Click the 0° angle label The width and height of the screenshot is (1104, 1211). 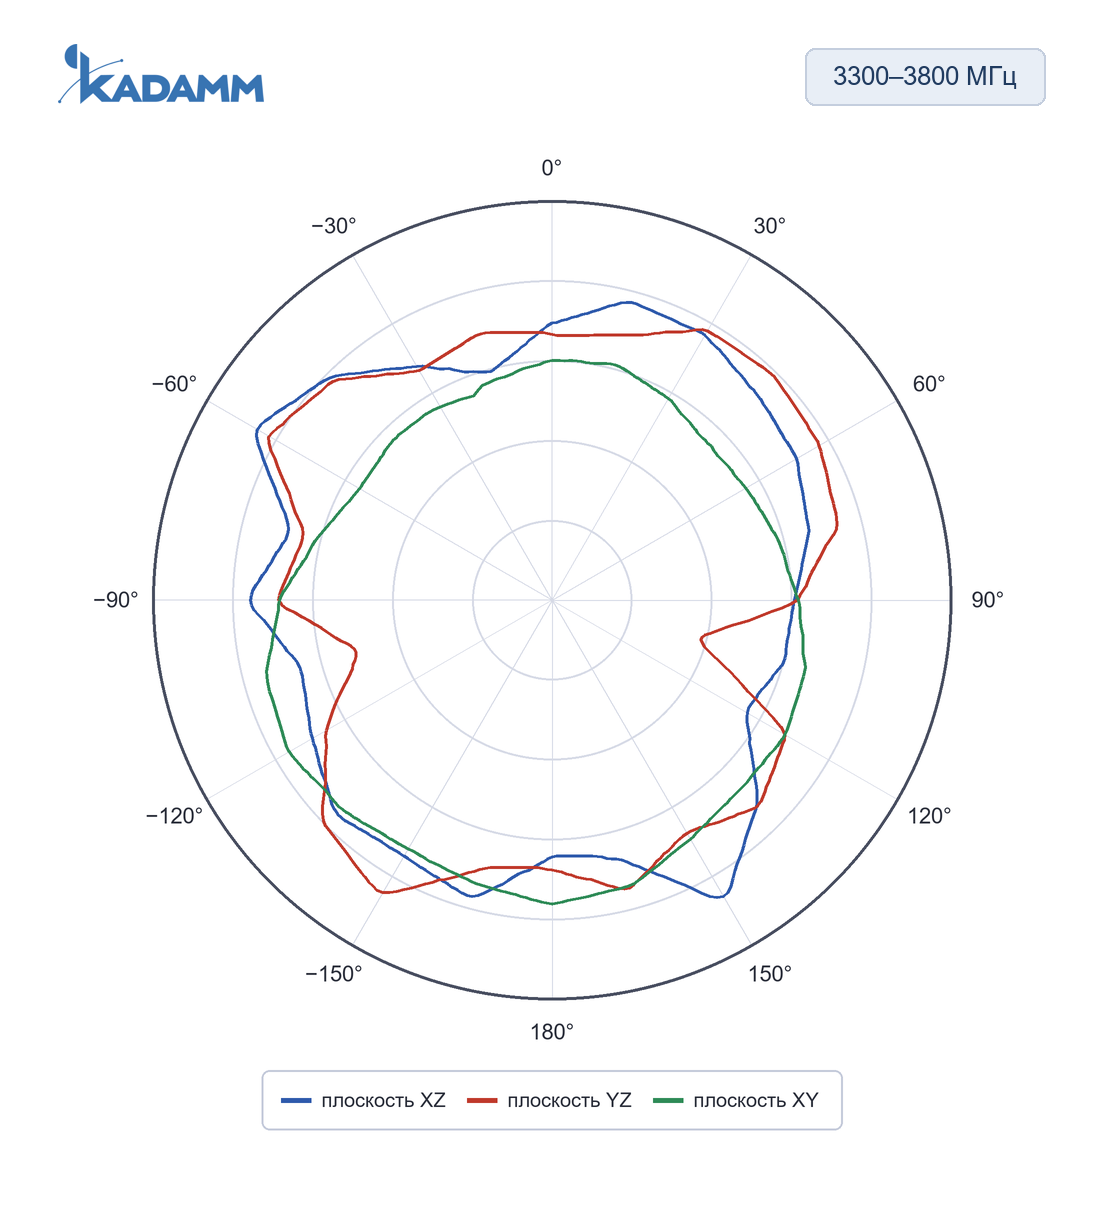click(x=552, y=168)
